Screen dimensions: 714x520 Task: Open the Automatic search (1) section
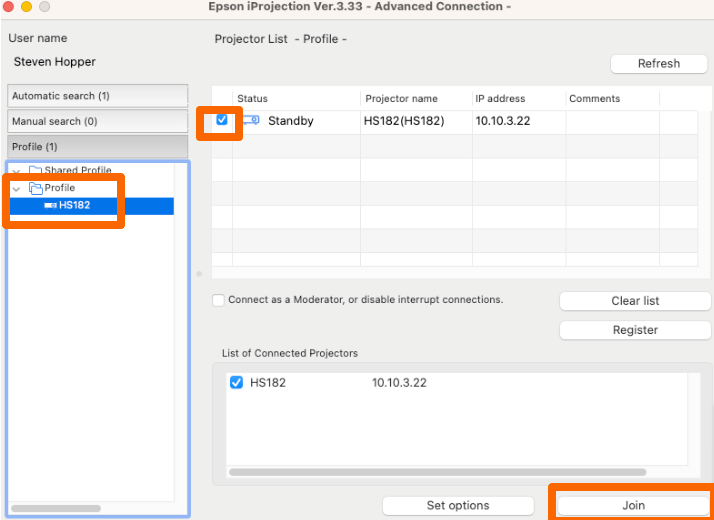[x=97, y=96]
